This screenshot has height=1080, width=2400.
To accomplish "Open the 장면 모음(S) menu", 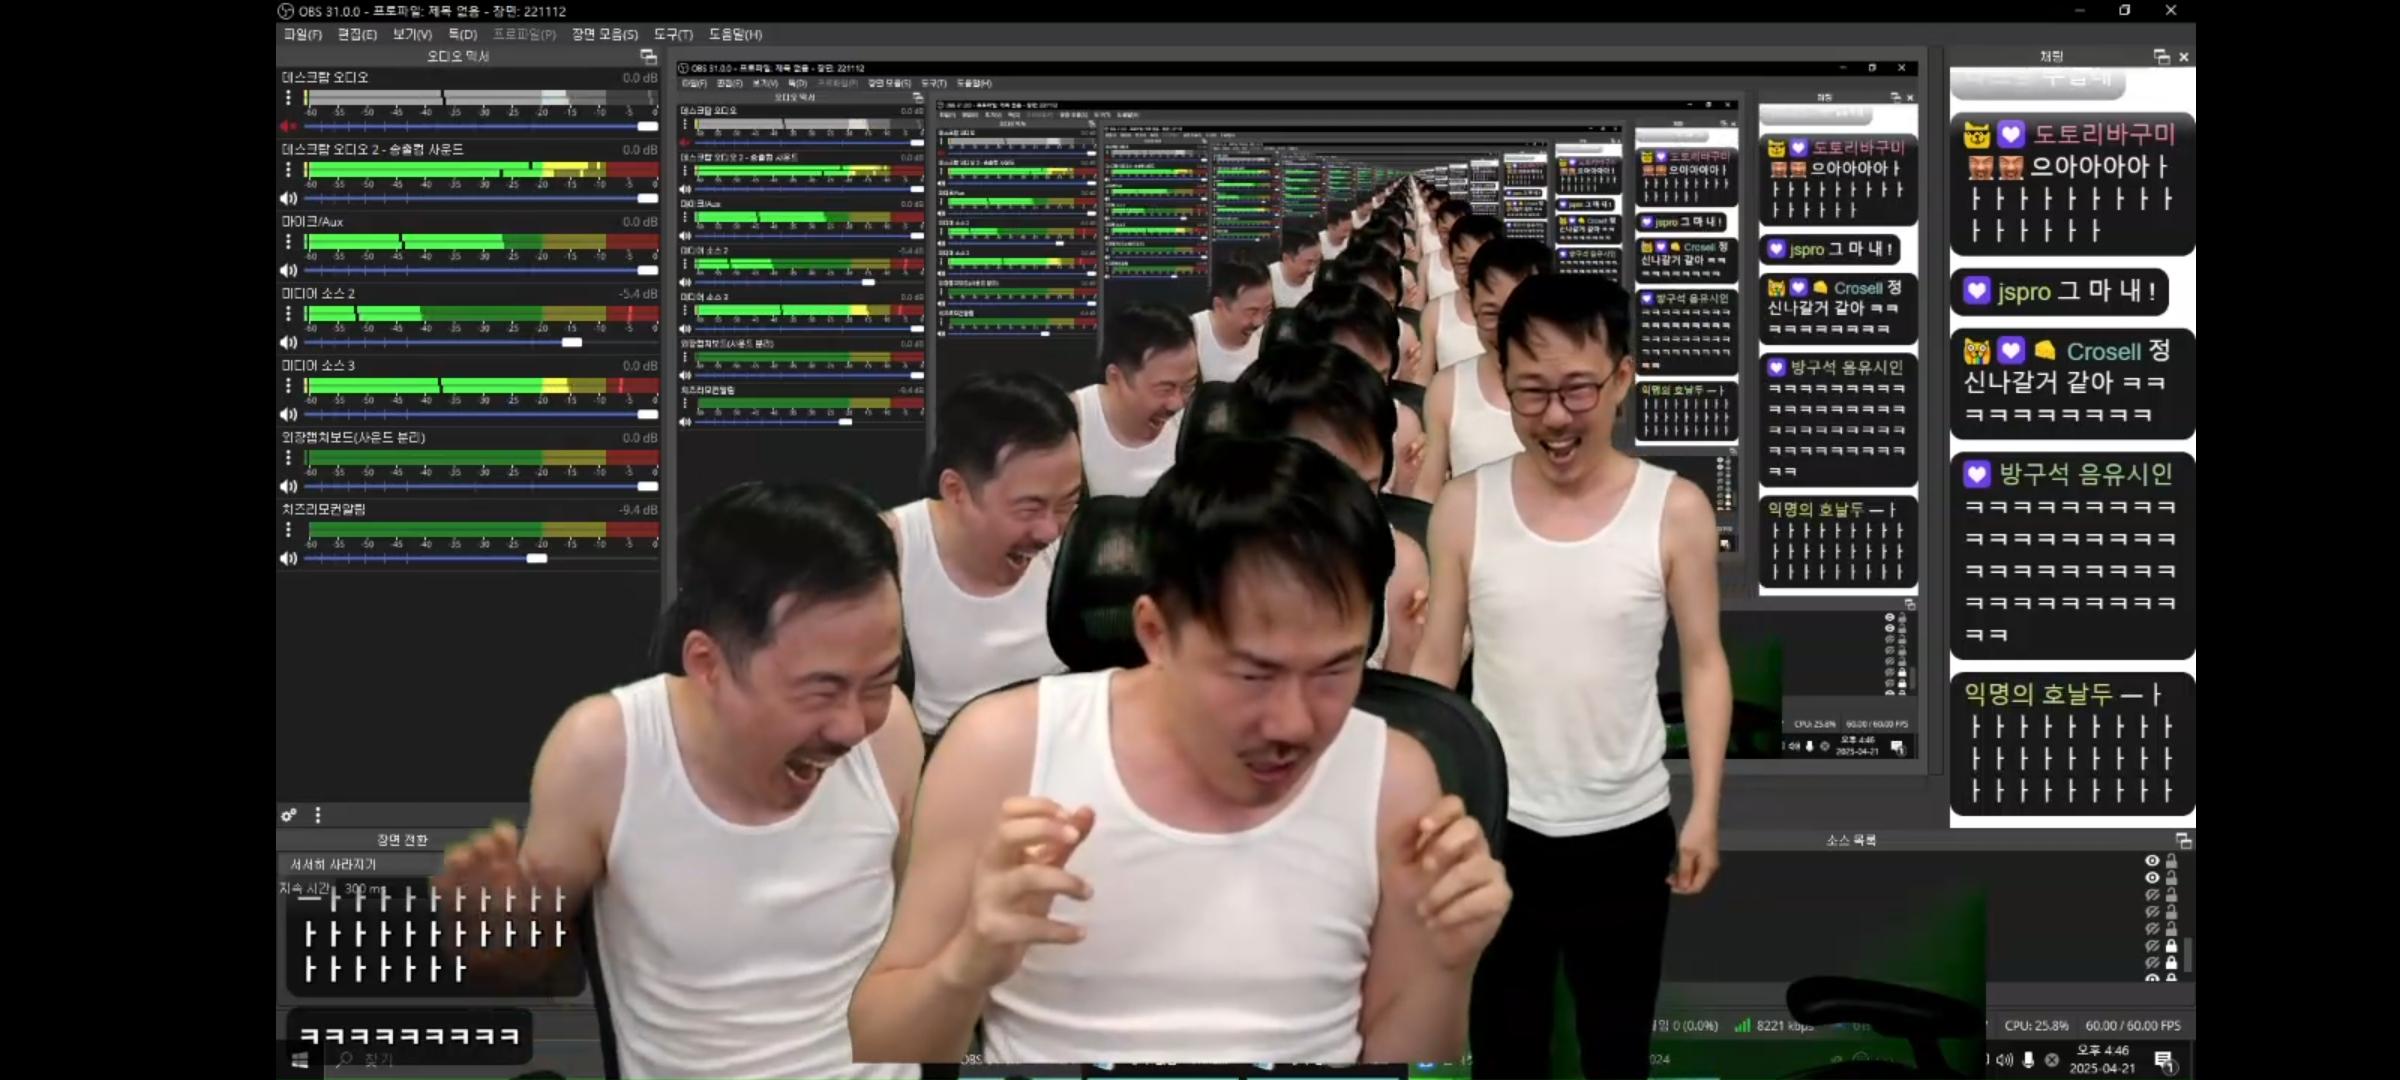I will 604,34.
